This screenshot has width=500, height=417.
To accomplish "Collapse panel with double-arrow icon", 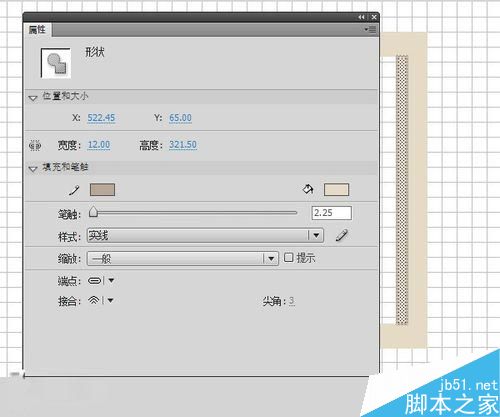I will click(x=361, y=17).
